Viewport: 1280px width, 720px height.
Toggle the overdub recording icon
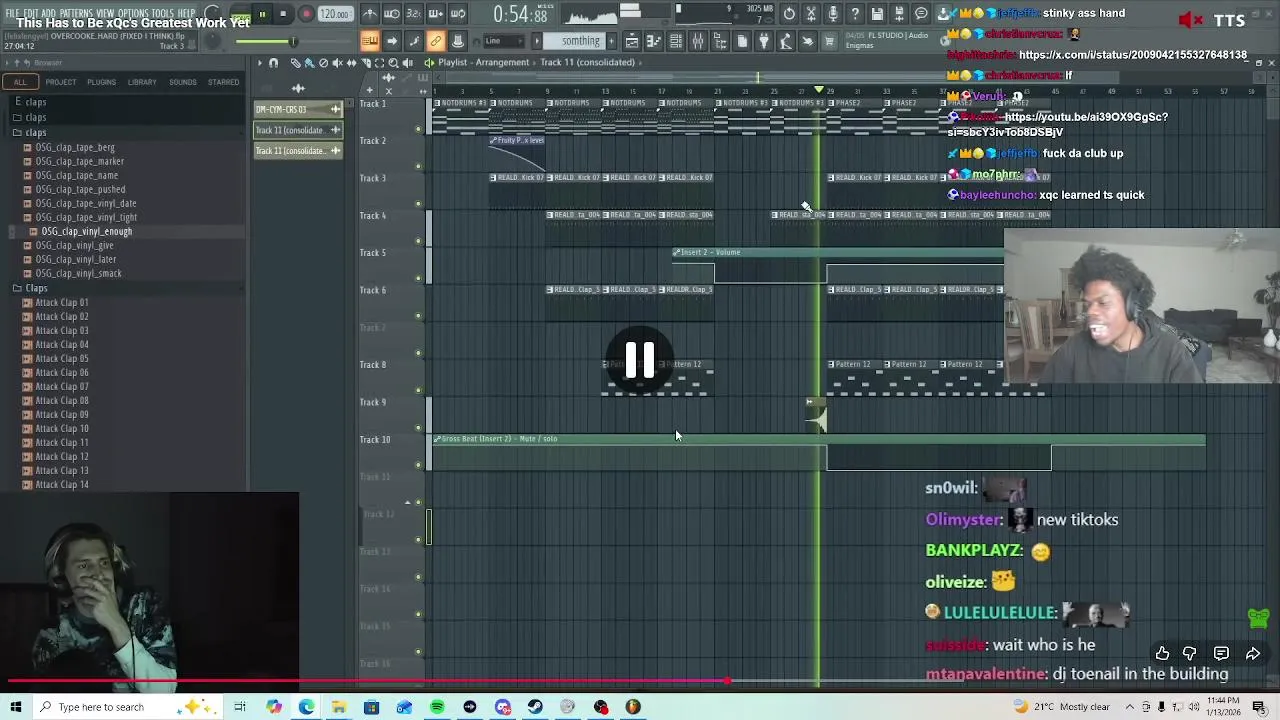click(x=436, y=14)
